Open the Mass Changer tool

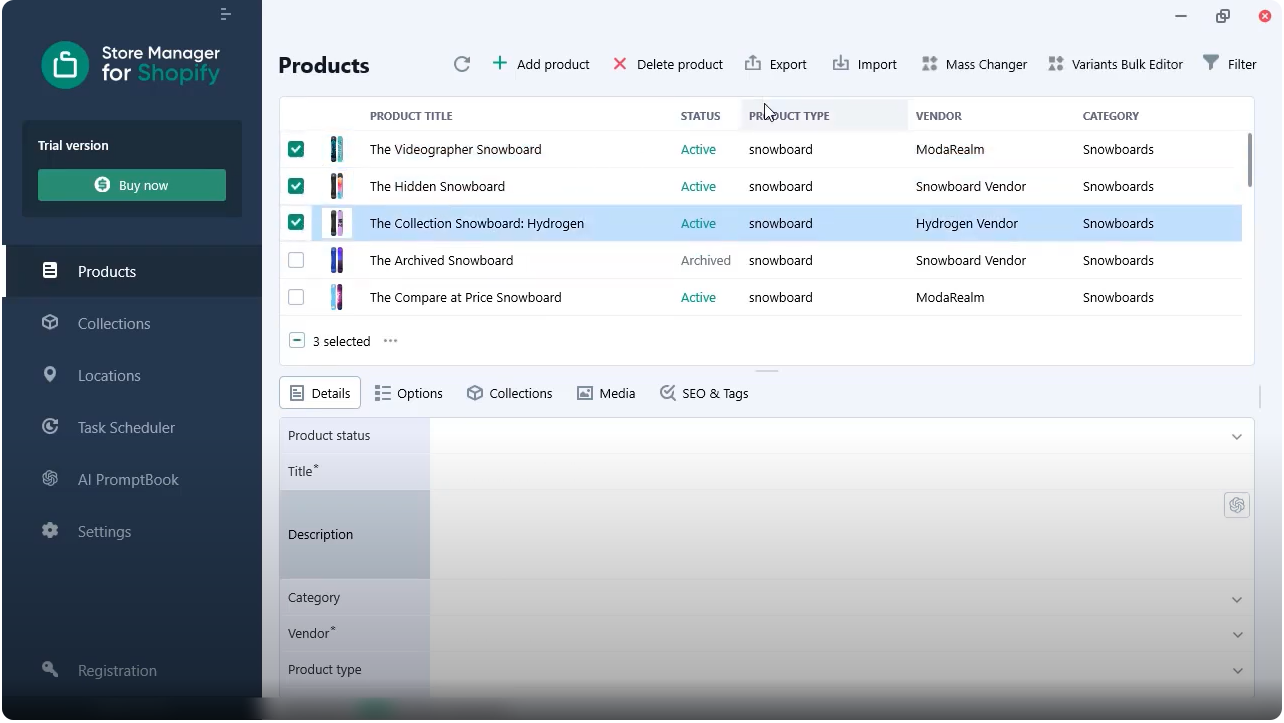[974, 64]
